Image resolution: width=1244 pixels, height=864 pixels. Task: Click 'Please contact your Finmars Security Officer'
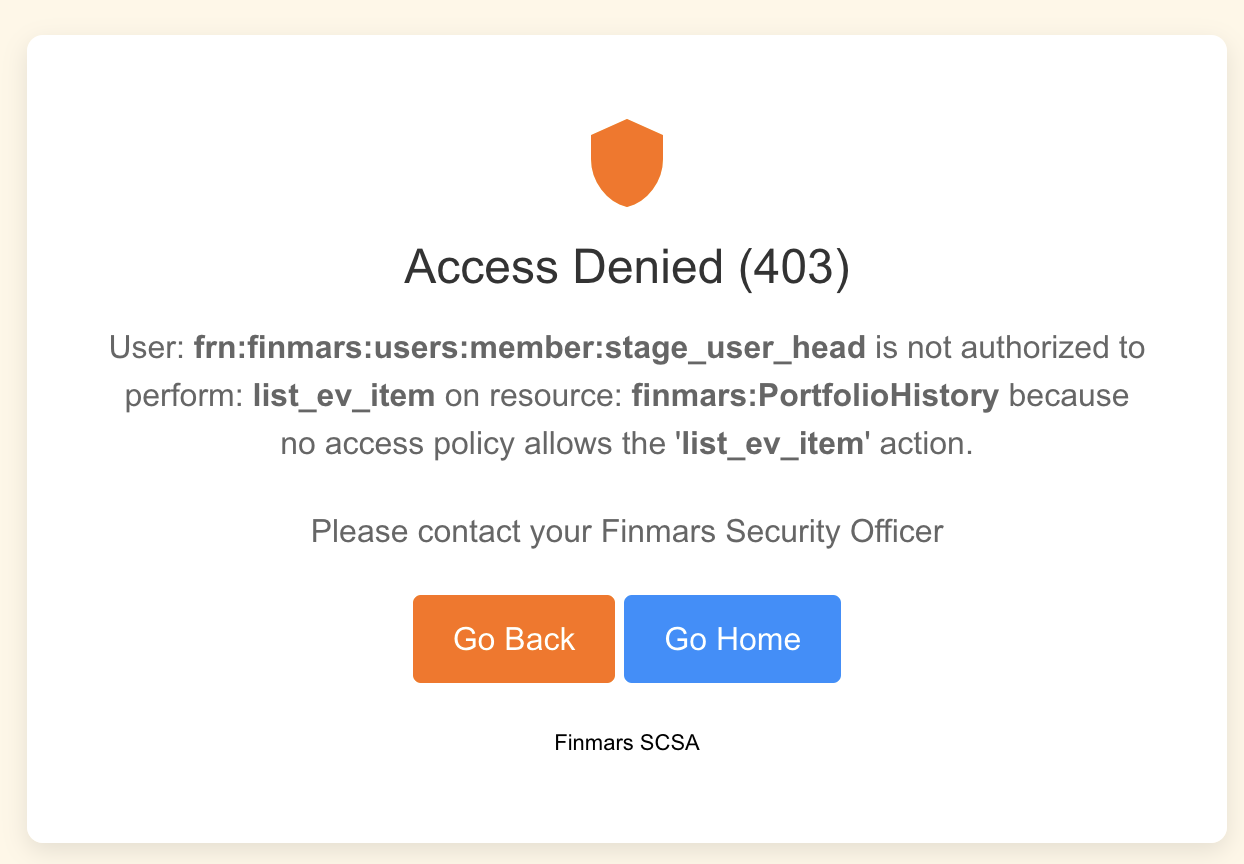[x=627, y=531]
